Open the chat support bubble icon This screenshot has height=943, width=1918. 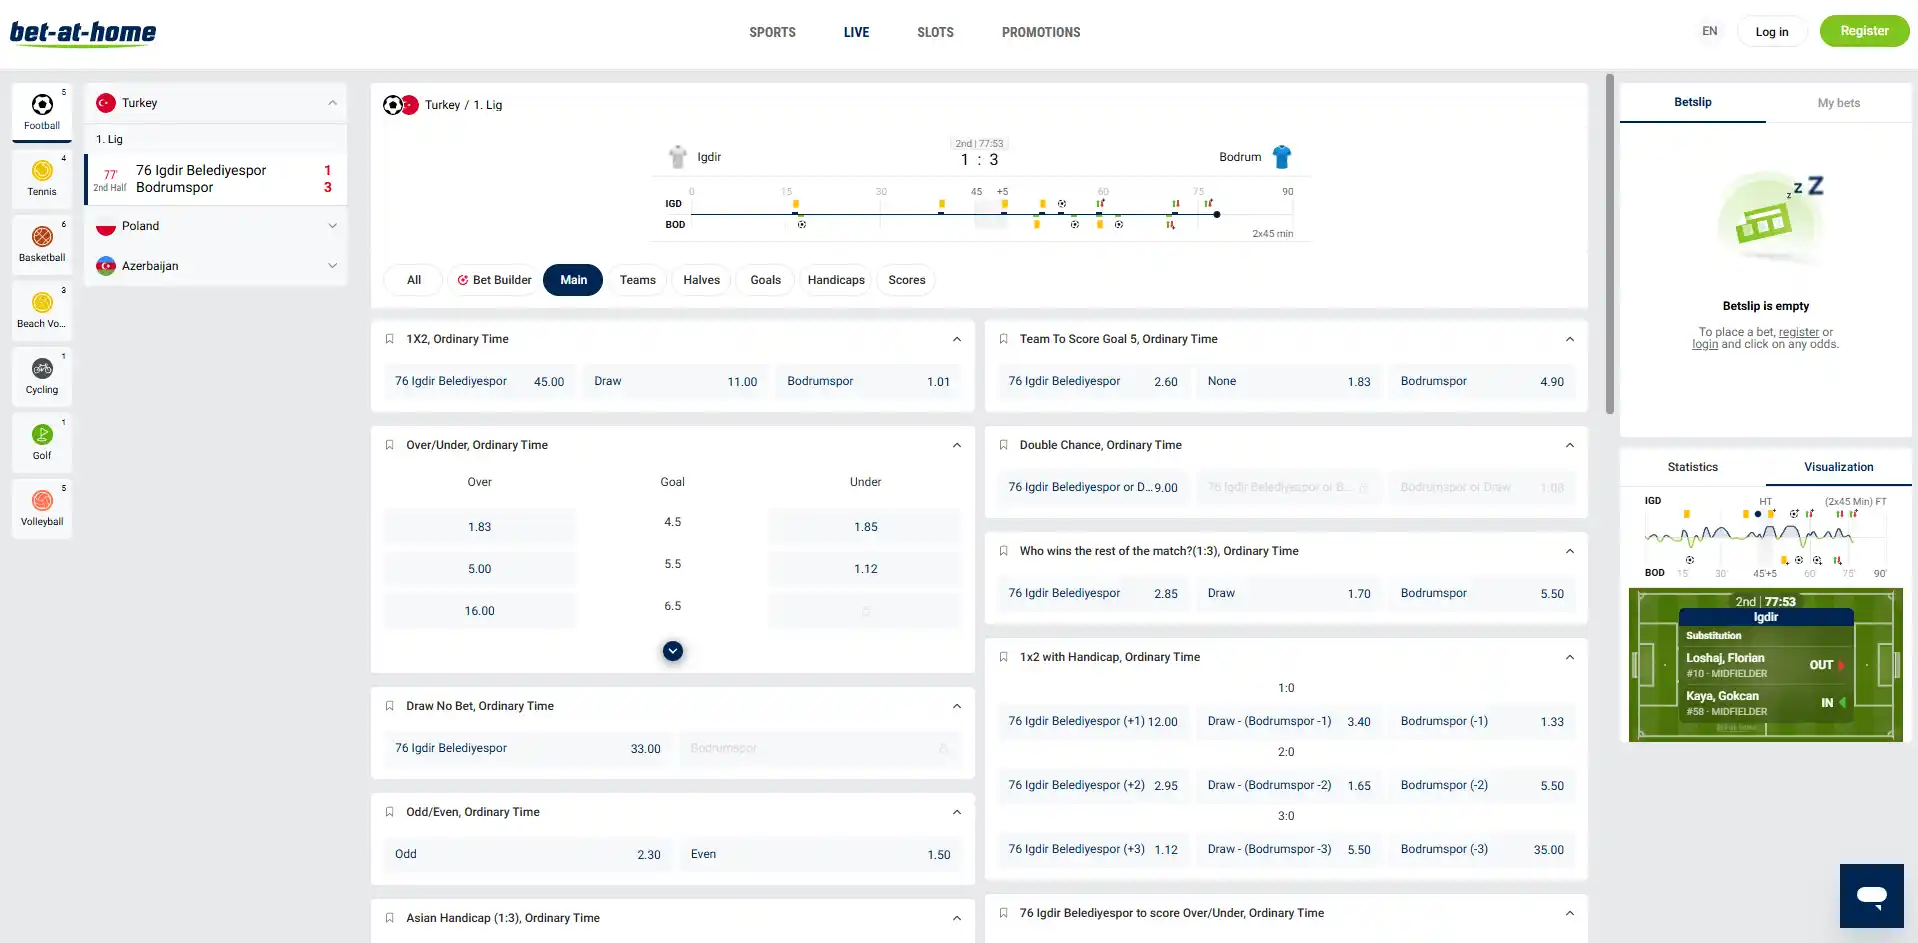1871,896
